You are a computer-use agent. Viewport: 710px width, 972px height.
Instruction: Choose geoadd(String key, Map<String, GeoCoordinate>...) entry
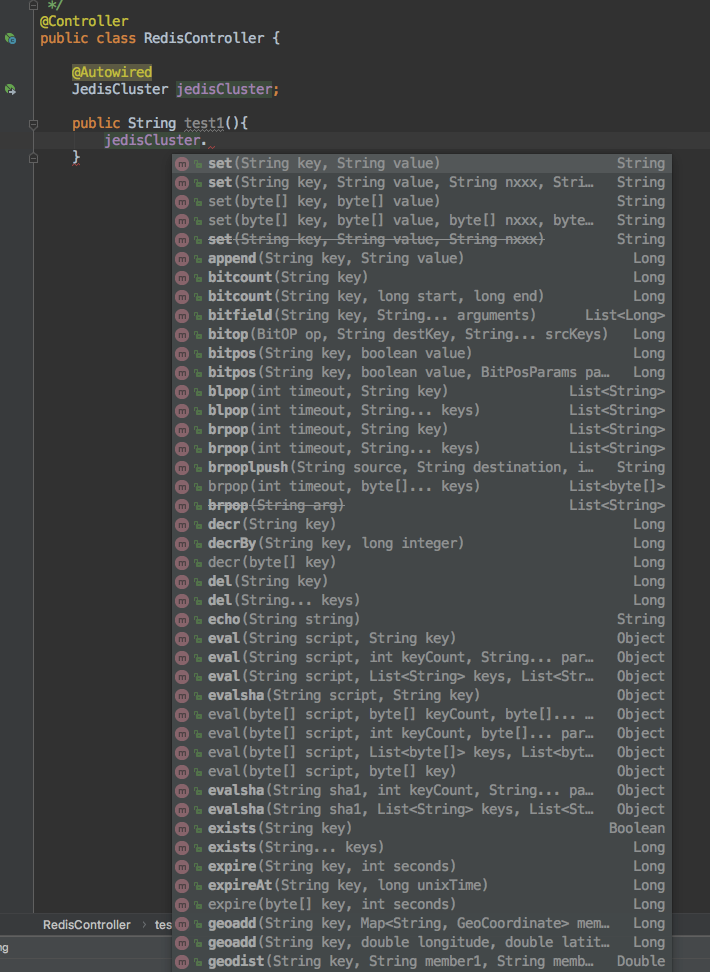422,924
